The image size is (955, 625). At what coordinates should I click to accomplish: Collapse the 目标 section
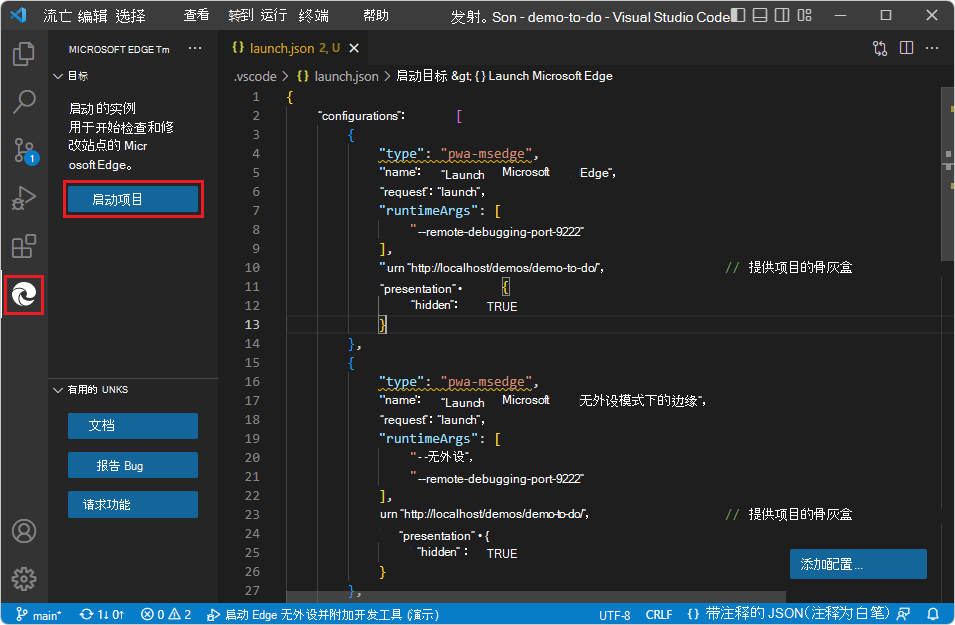coord(58,76)
